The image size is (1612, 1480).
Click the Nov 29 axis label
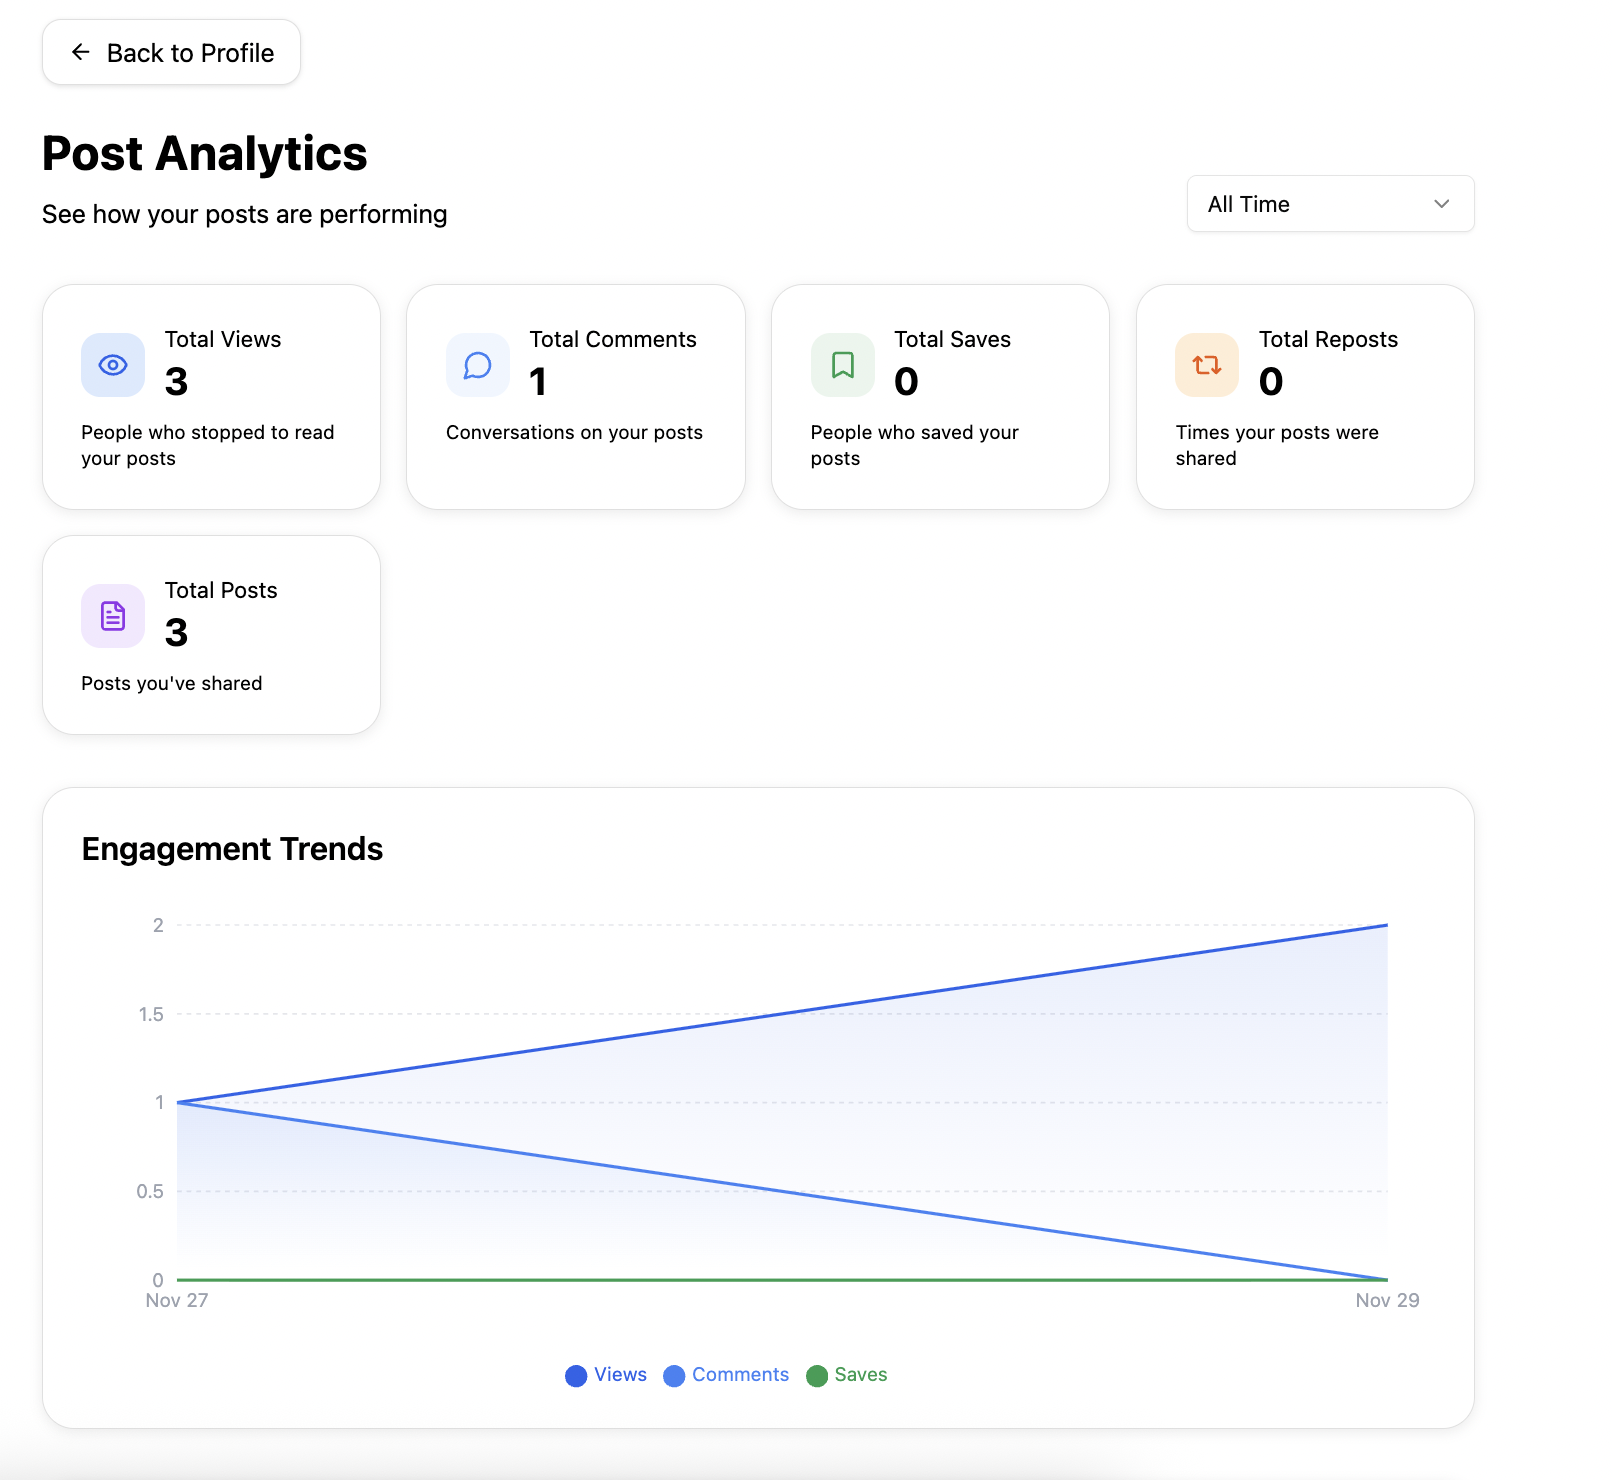click(x=1387, y=1300)
